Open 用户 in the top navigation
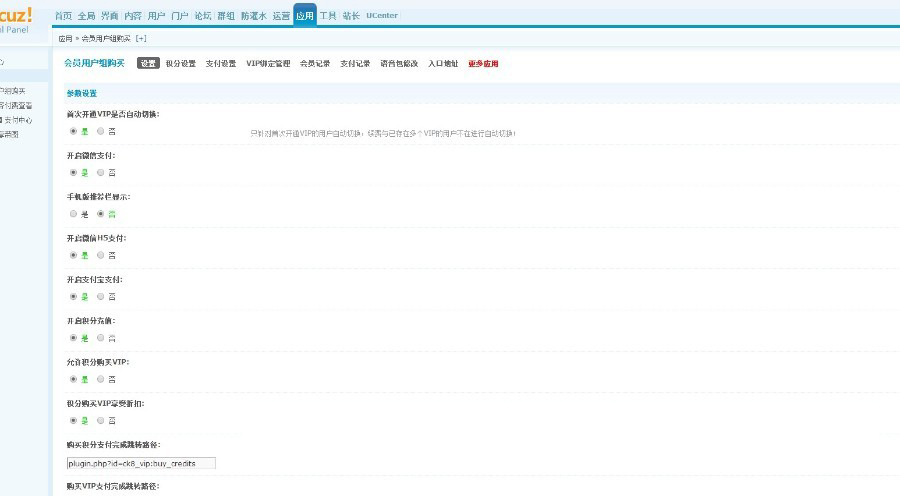Screen dimensions: 900x496 pyautogui.click(x=156, y=16)
